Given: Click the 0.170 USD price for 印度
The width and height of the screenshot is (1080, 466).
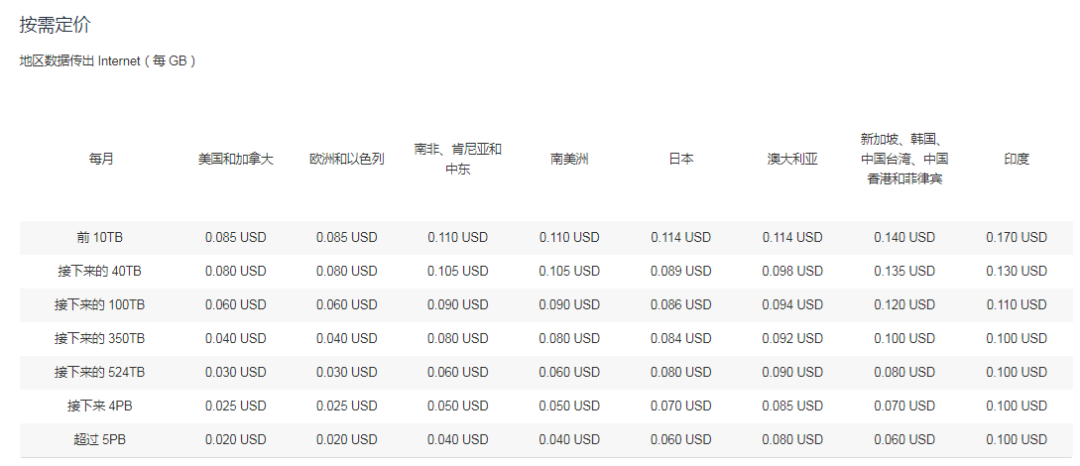Looking at the screenshot, I should (1016, 238).
